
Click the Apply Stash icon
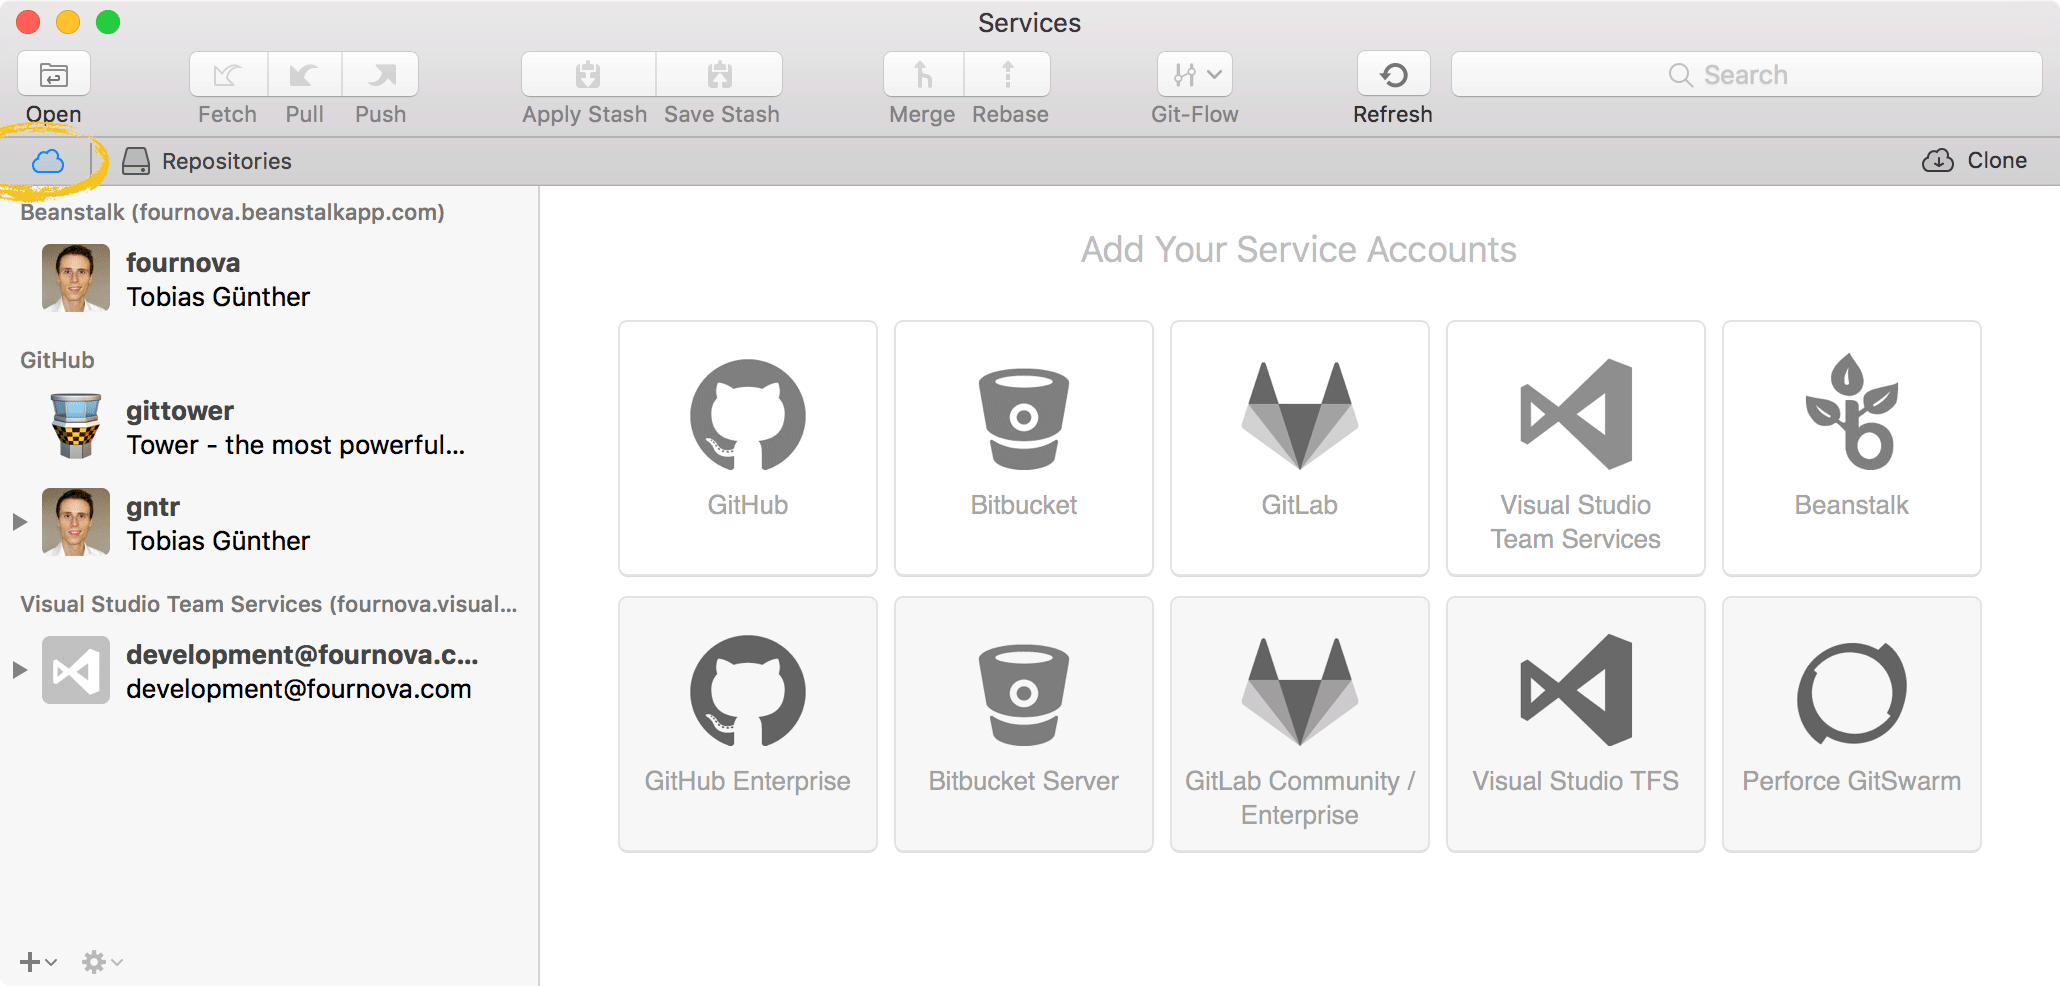click(x=588, y=75)
